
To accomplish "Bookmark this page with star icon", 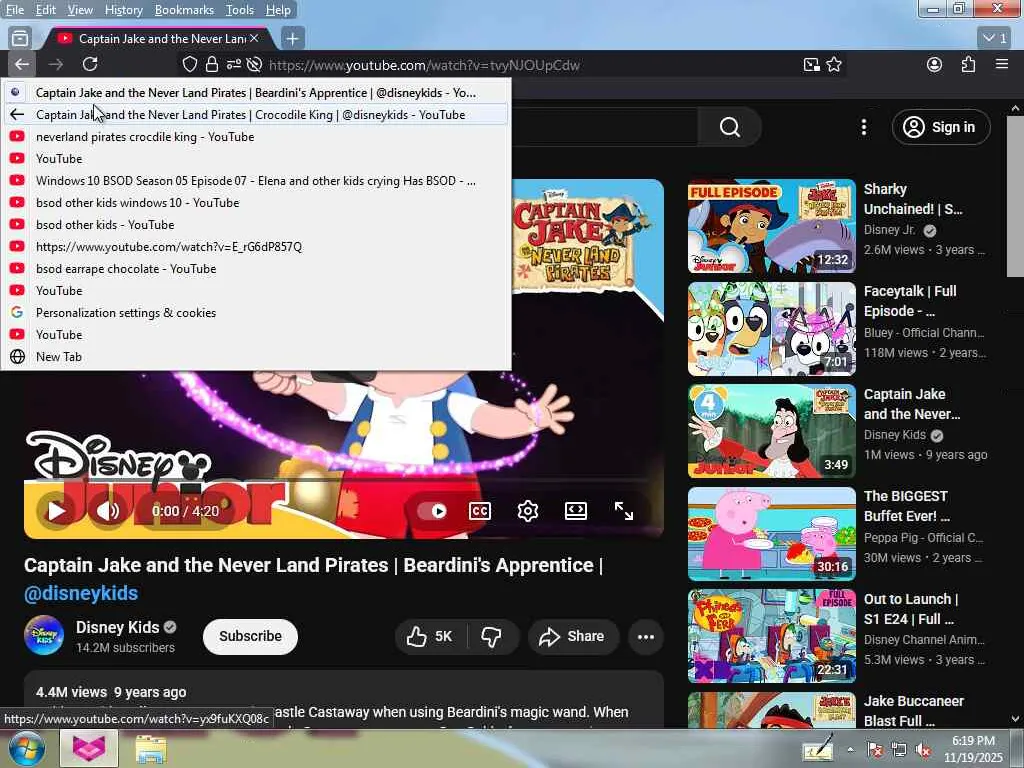I will pyautogui.click(x=834, y=64).
